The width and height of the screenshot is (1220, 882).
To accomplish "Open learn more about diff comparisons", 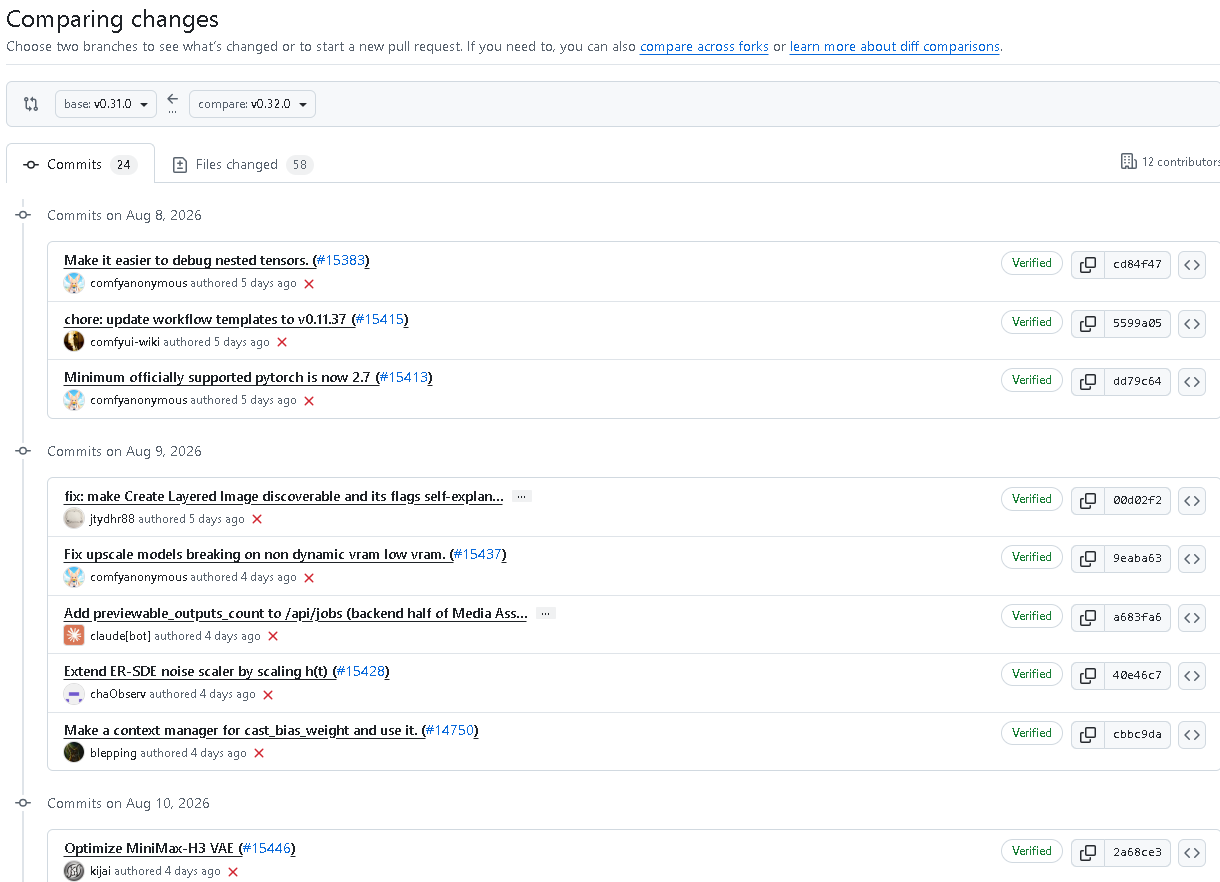I will tap(894, 47).
